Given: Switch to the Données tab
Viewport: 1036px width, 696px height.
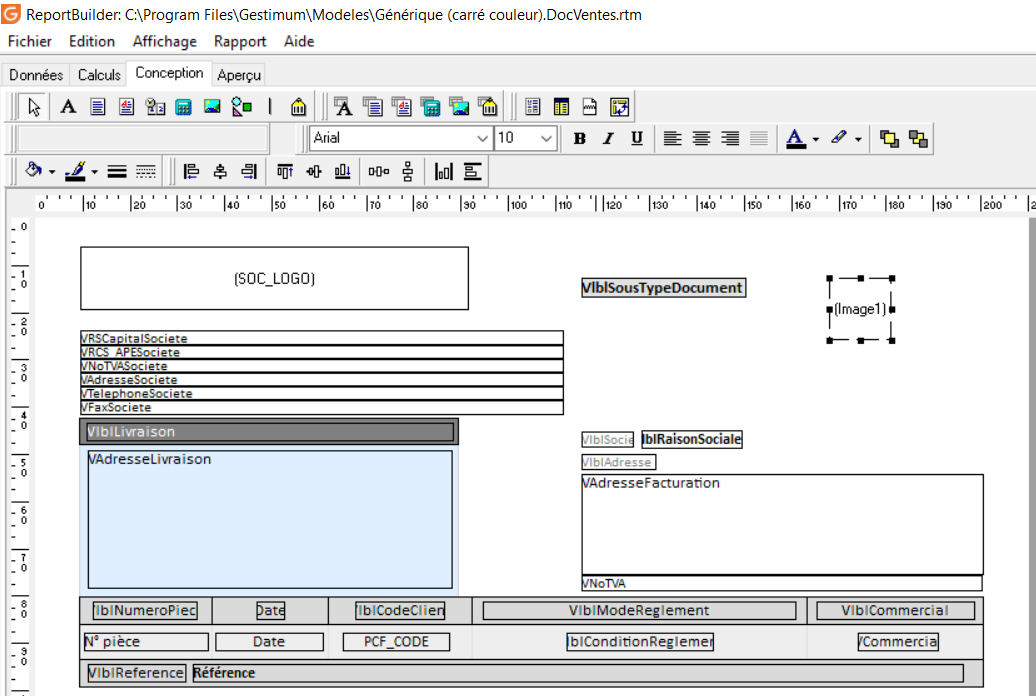Looking at the screenshot, I should pyautogui.click(x=36, y=75).
